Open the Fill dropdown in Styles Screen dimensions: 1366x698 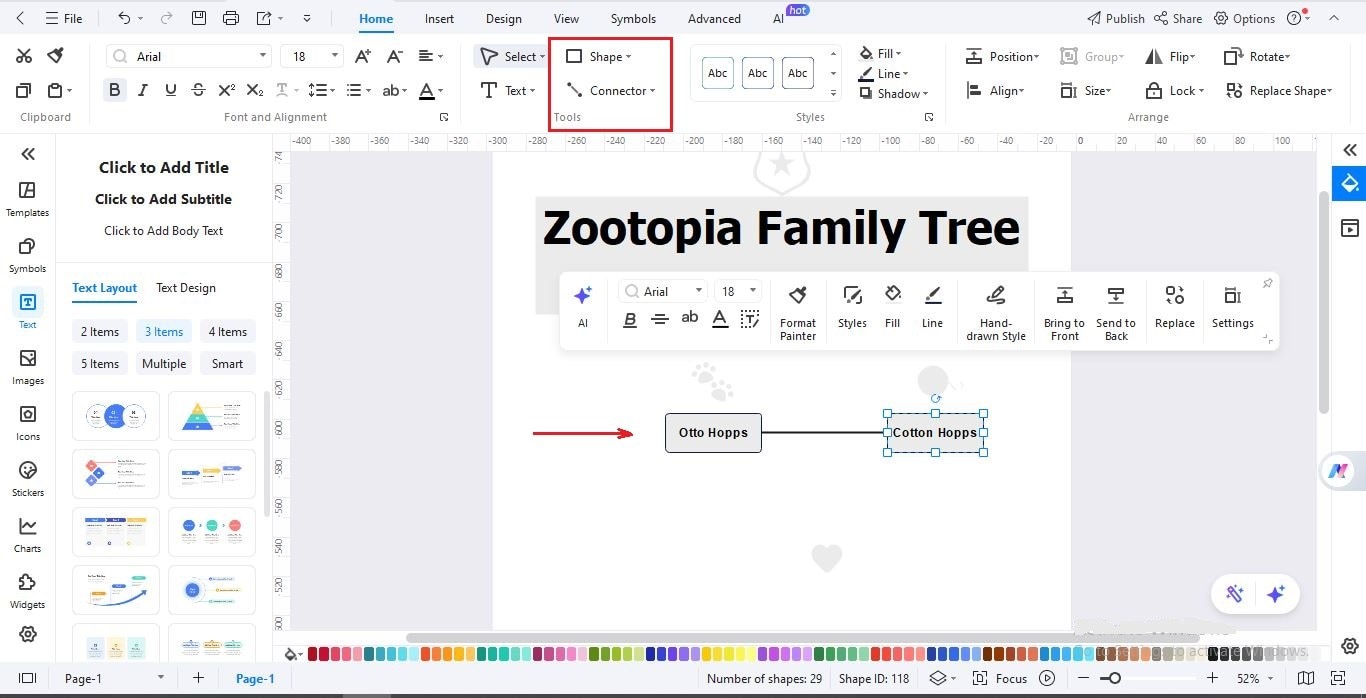[x=881, y=53]
